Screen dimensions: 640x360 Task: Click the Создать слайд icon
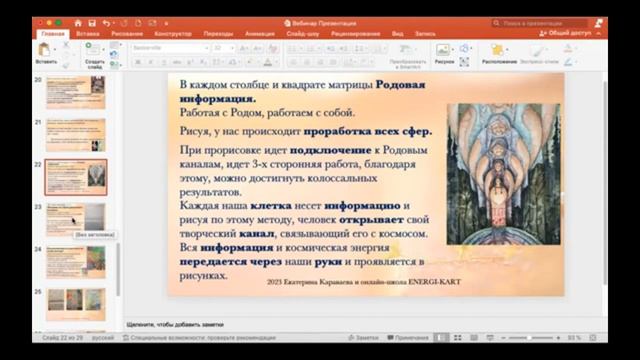pos(92,49)
